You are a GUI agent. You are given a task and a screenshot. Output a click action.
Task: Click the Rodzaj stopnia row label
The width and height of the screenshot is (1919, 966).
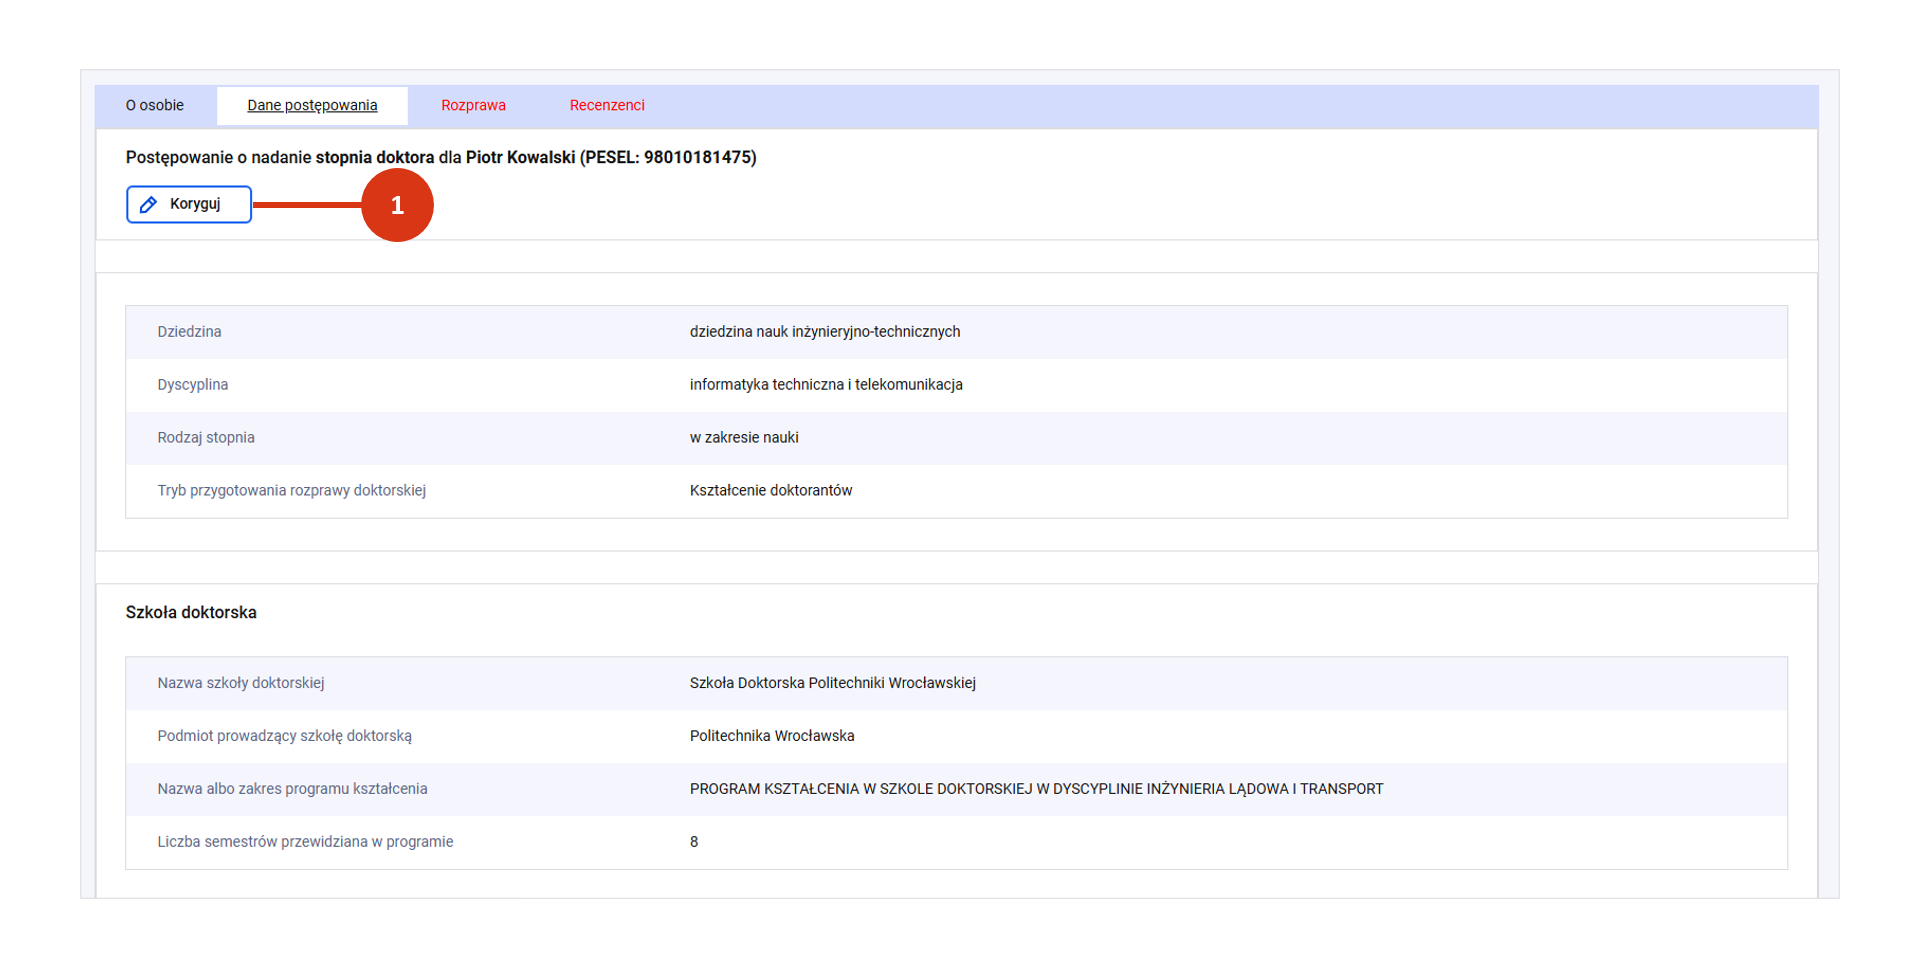click(206, 438)
